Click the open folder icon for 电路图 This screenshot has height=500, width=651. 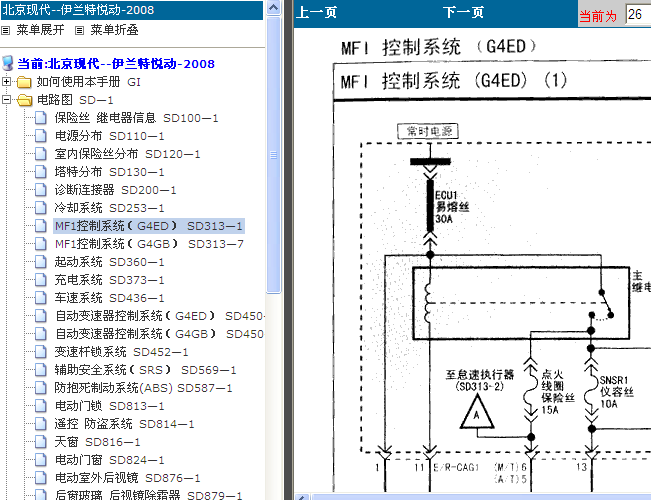click(24, 100)
